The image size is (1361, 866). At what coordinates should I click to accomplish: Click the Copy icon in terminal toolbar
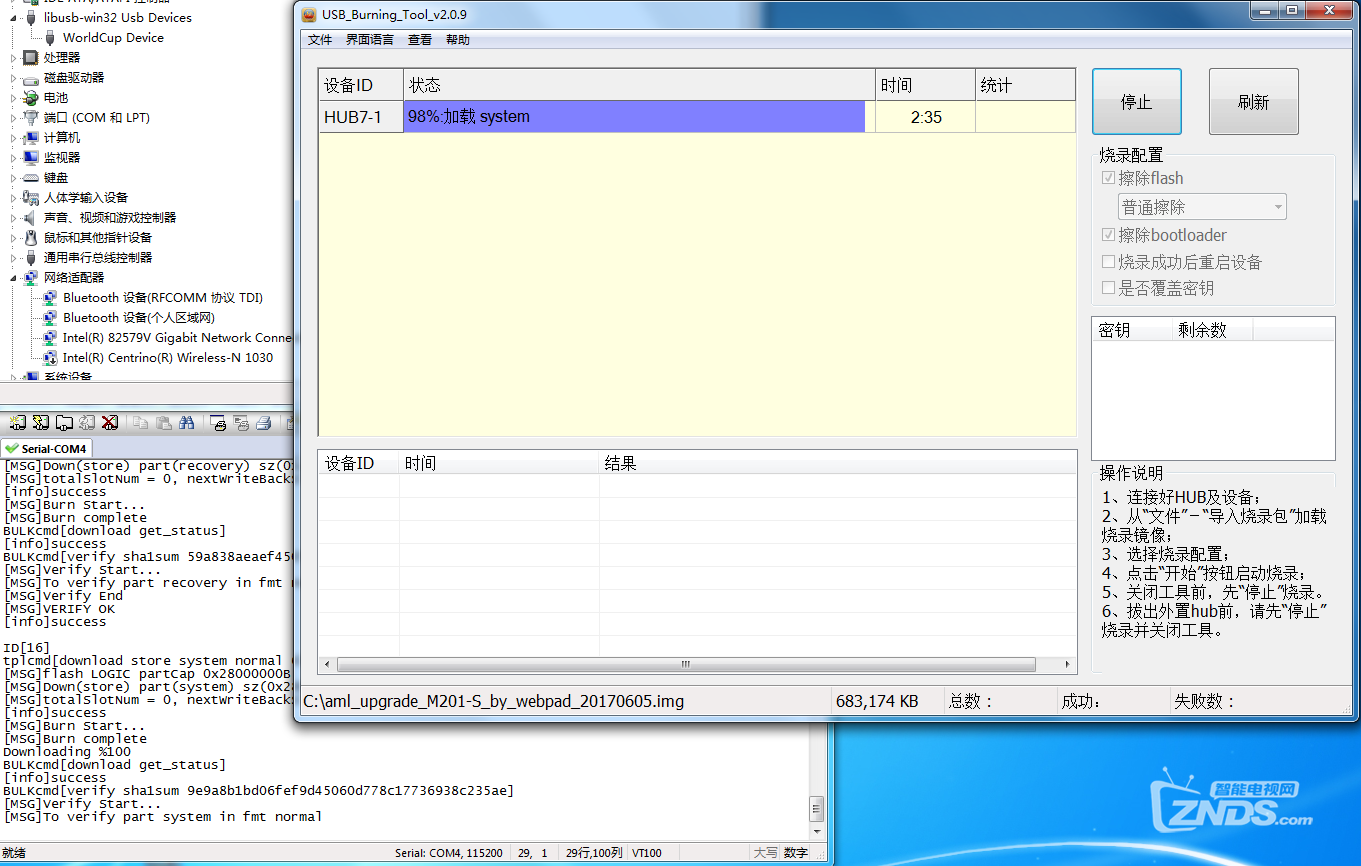(142, 423)
